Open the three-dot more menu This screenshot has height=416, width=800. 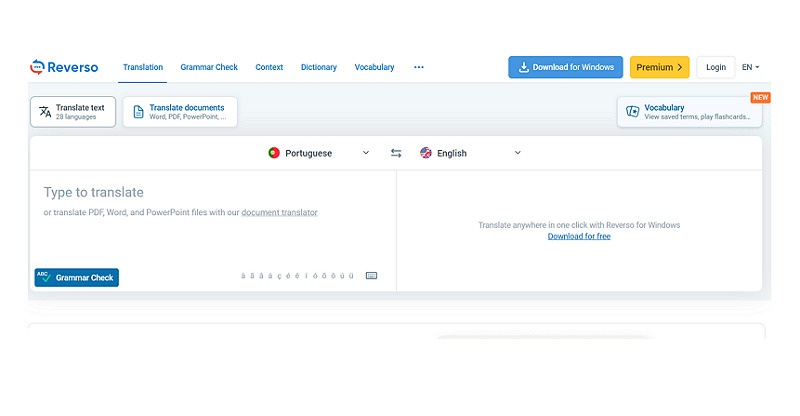pos(419,67)
